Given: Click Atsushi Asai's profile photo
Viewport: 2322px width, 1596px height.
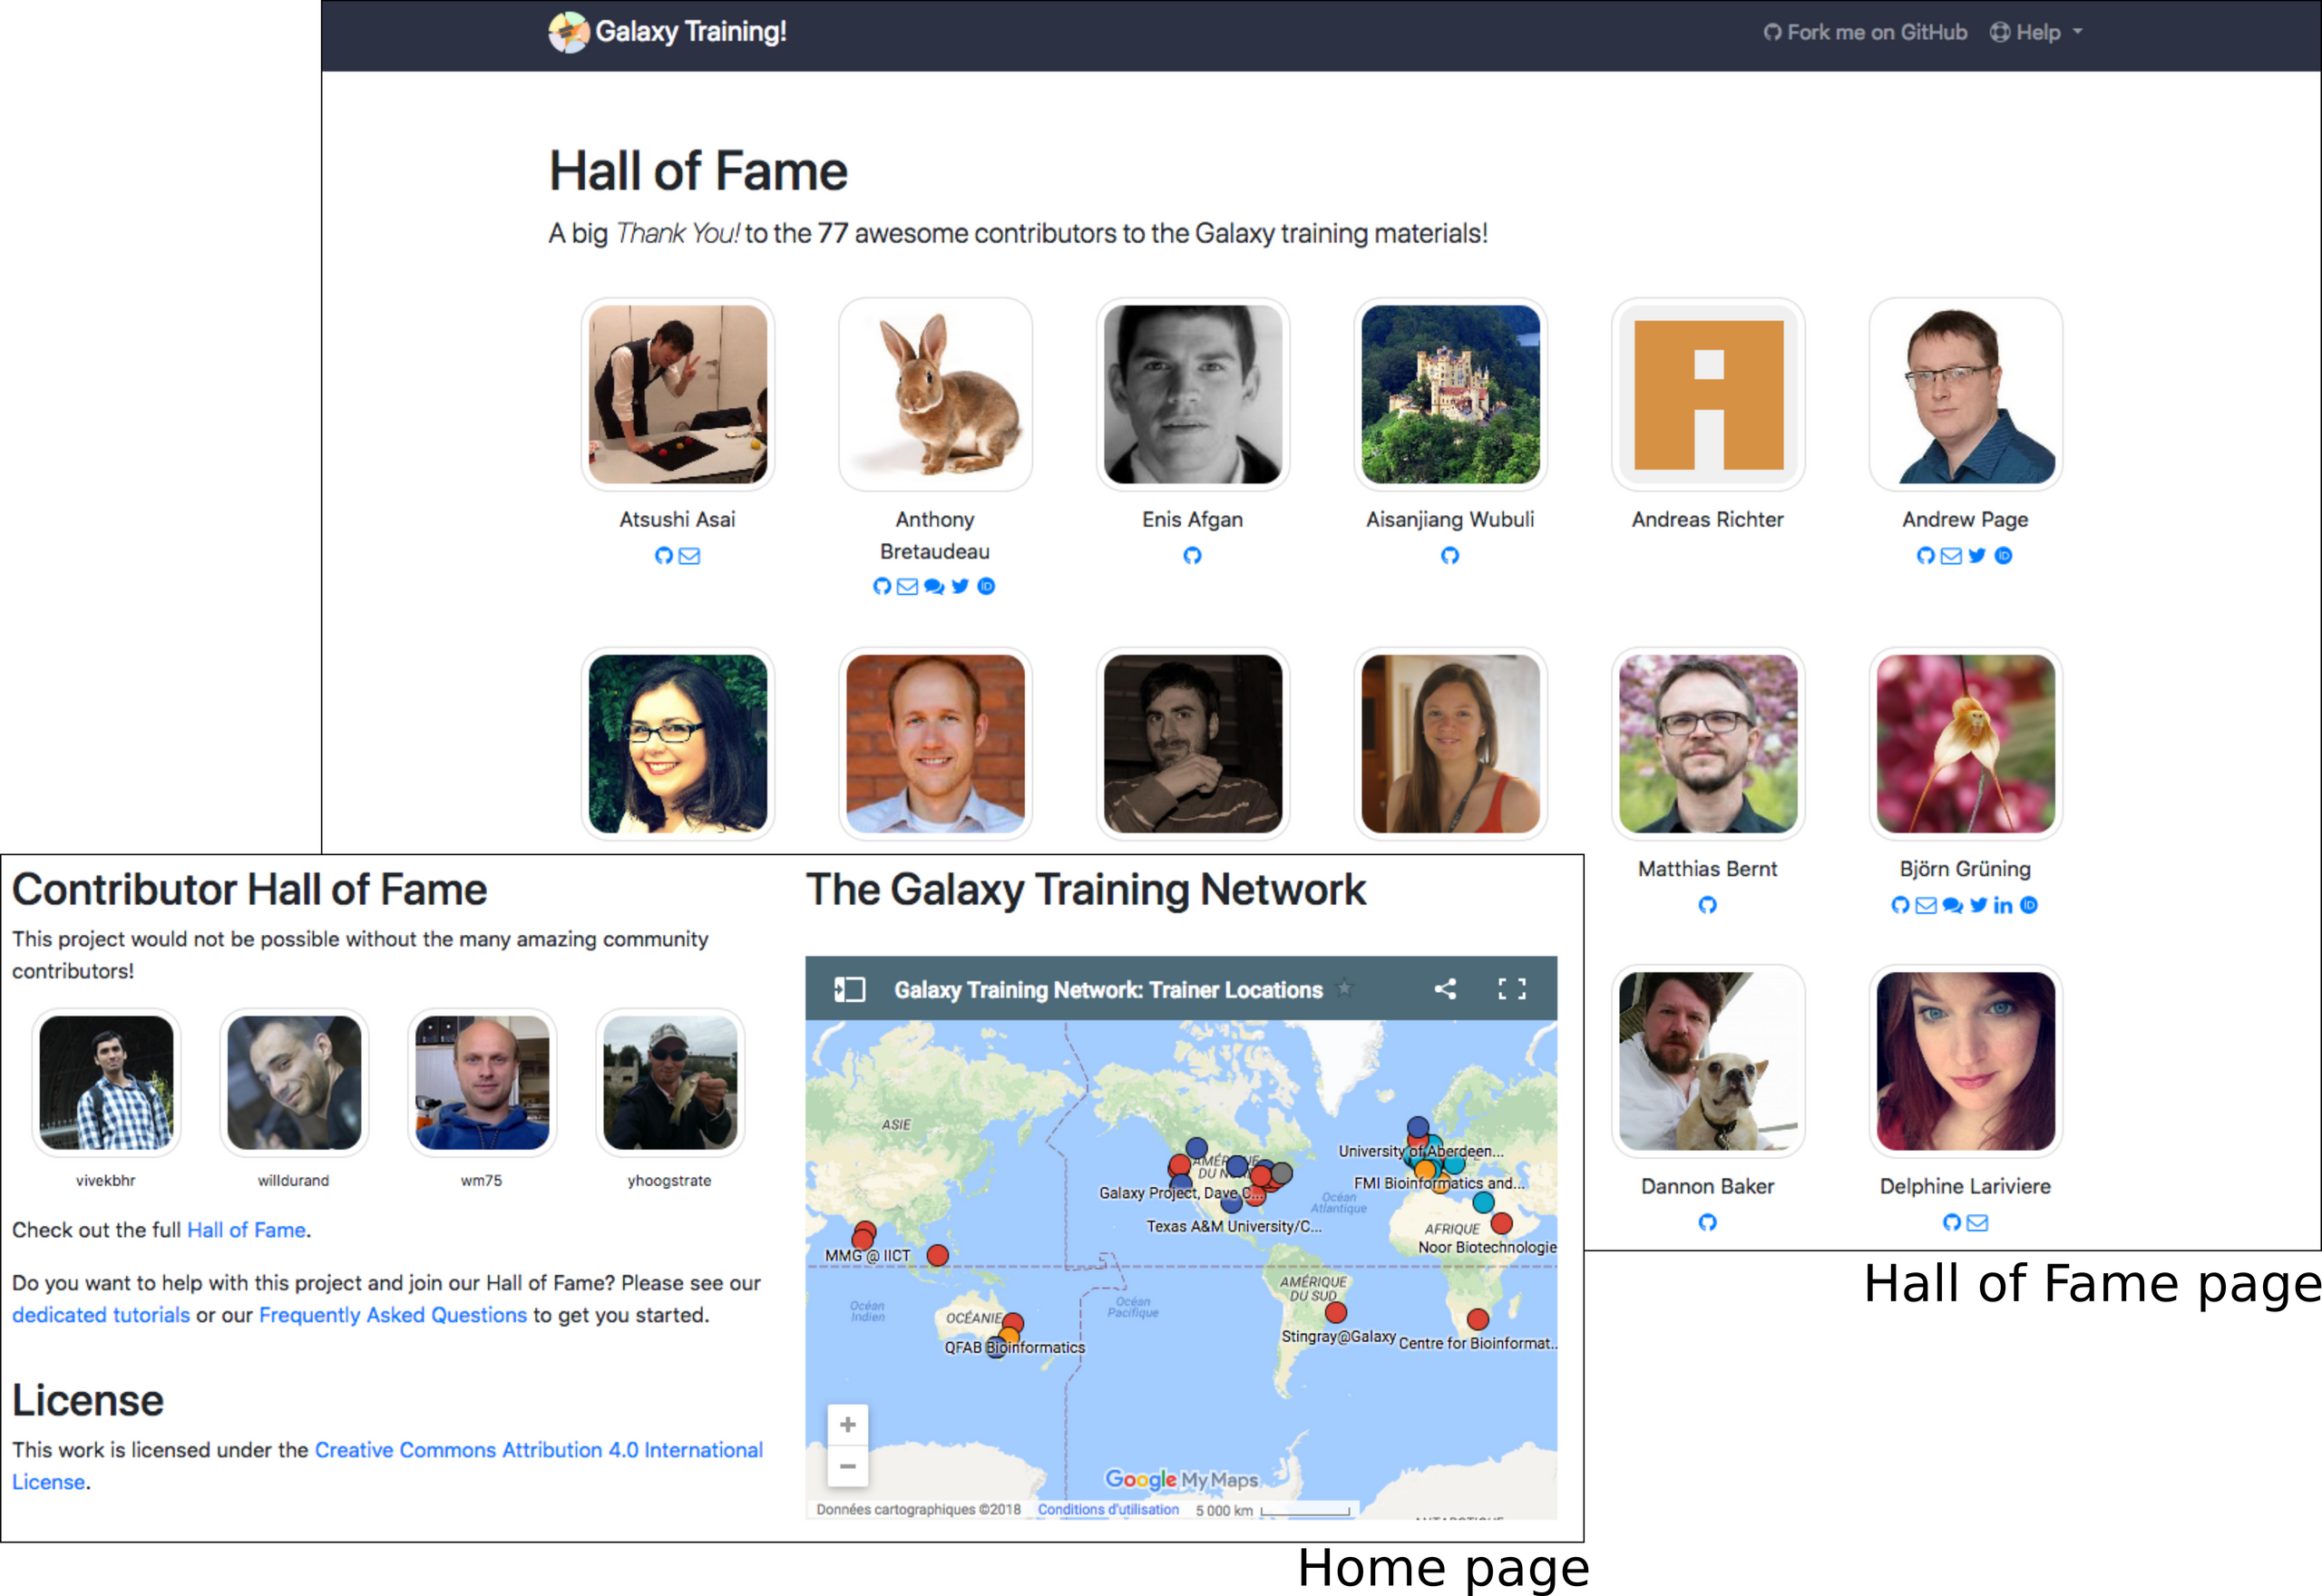Looking at the screenshot, I should coord(678,394).
